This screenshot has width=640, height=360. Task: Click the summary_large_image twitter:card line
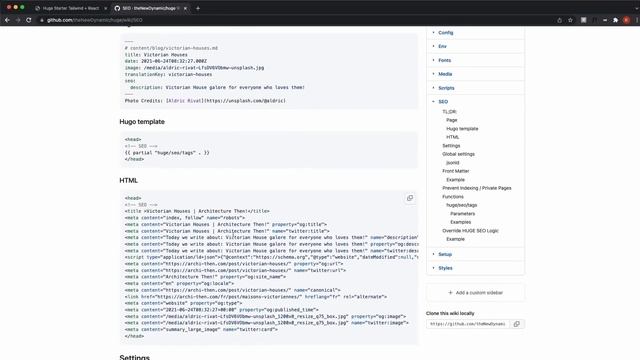[201, 329]
